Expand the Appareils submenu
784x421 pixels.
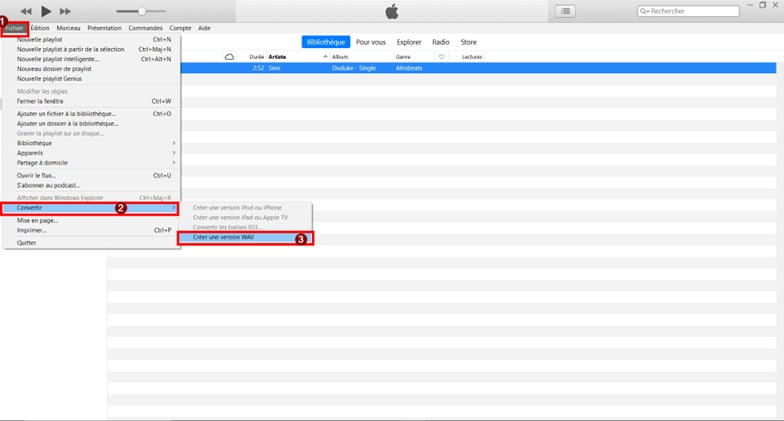click(x=92, y=153)
